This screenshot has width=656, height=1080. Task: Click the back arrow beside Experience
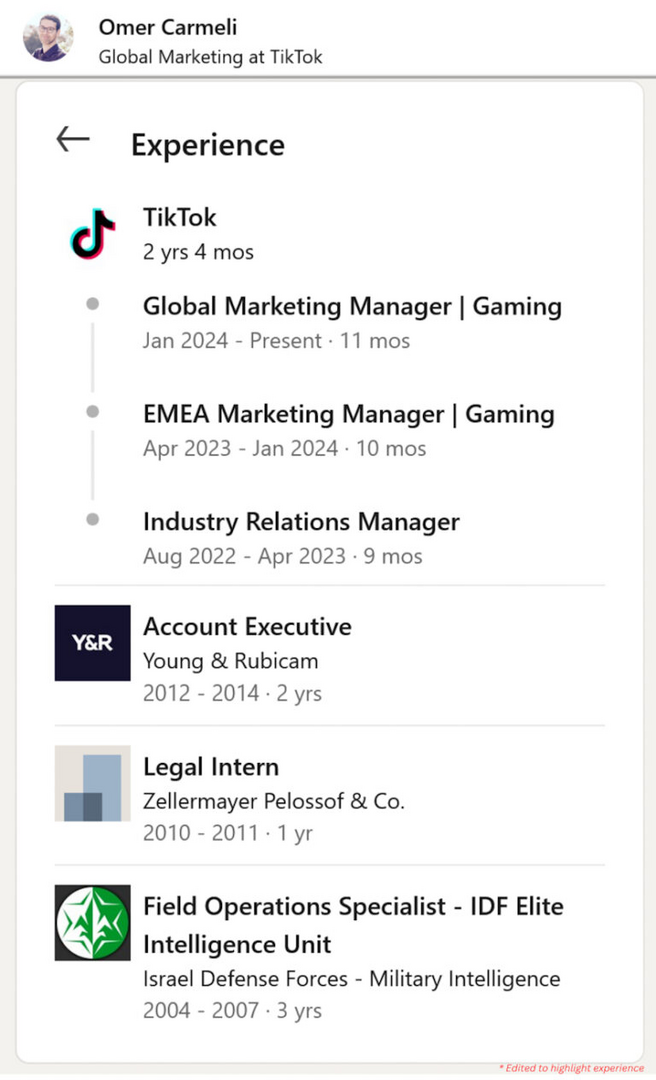point(73,139)
